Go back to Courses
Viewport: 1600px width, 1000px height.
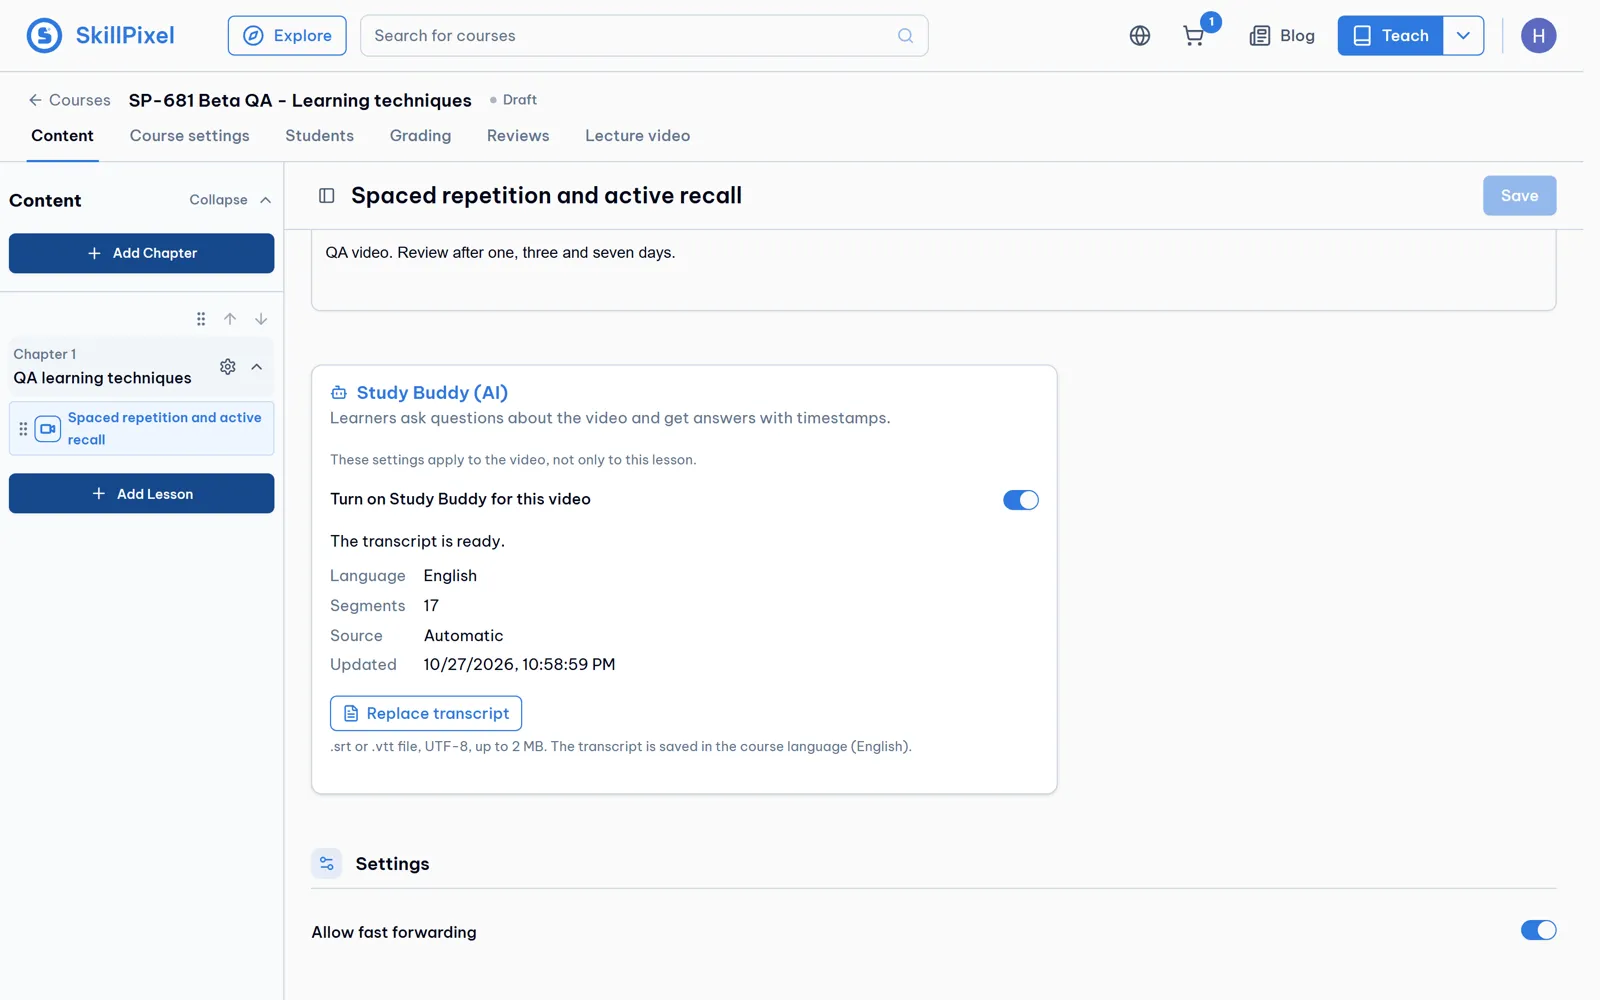click(x=69, y=100)
